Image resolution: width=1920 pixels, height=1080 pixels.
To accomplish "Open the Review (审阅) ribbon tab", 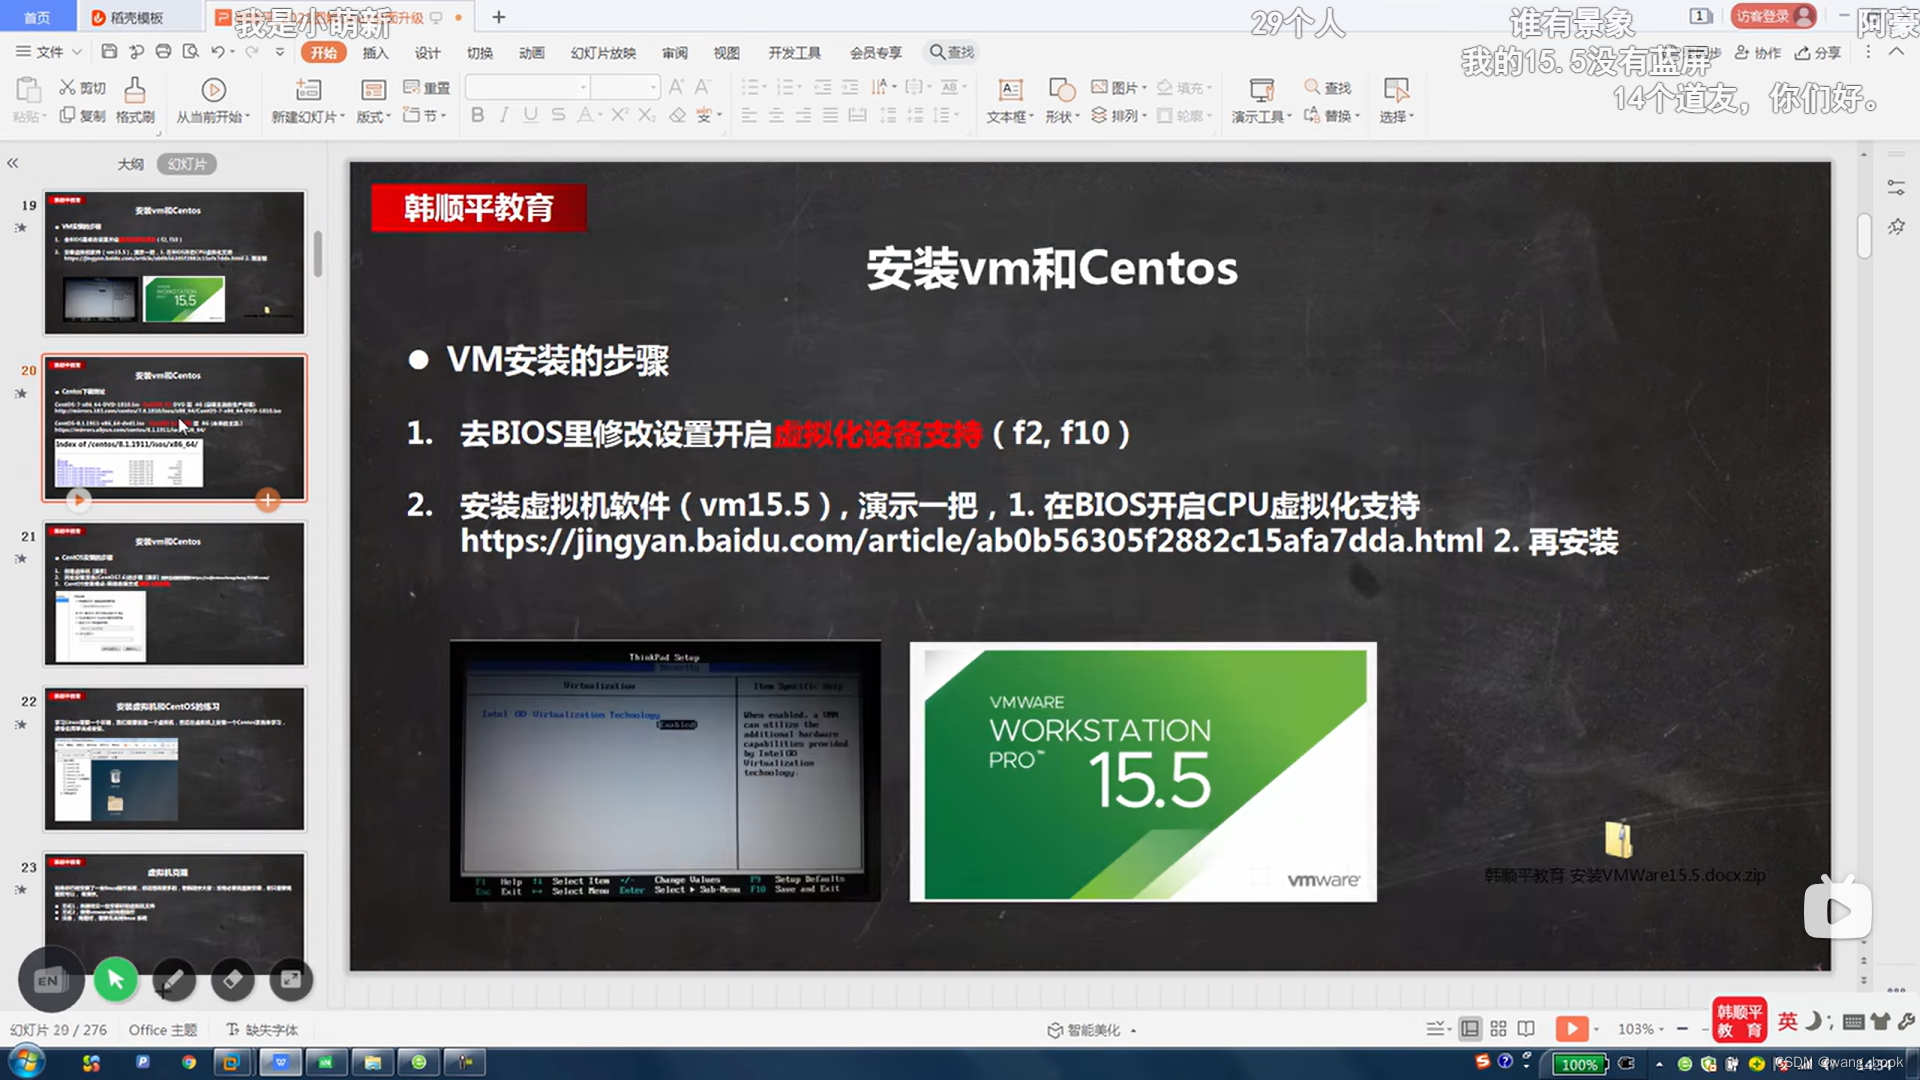I will [675, 53].
